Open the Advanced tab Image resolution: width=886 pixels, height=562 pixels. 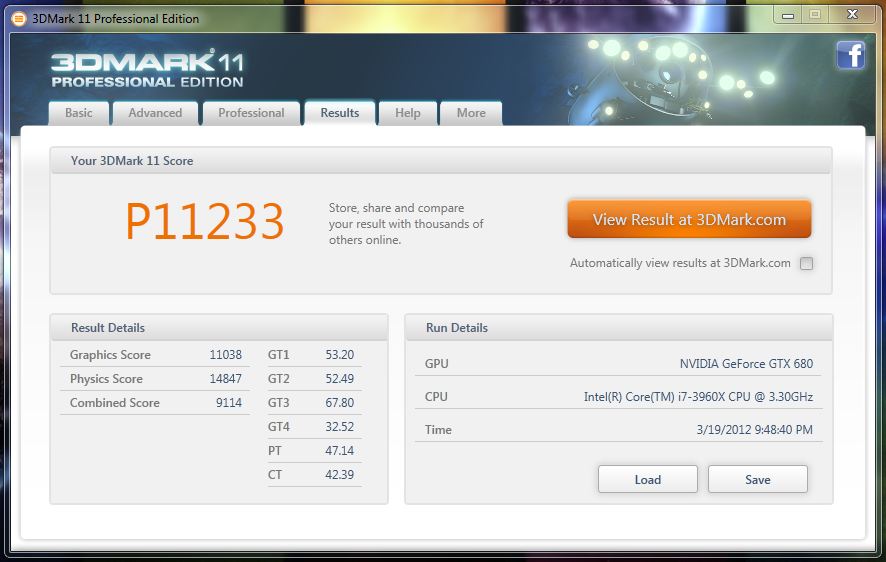155,113
